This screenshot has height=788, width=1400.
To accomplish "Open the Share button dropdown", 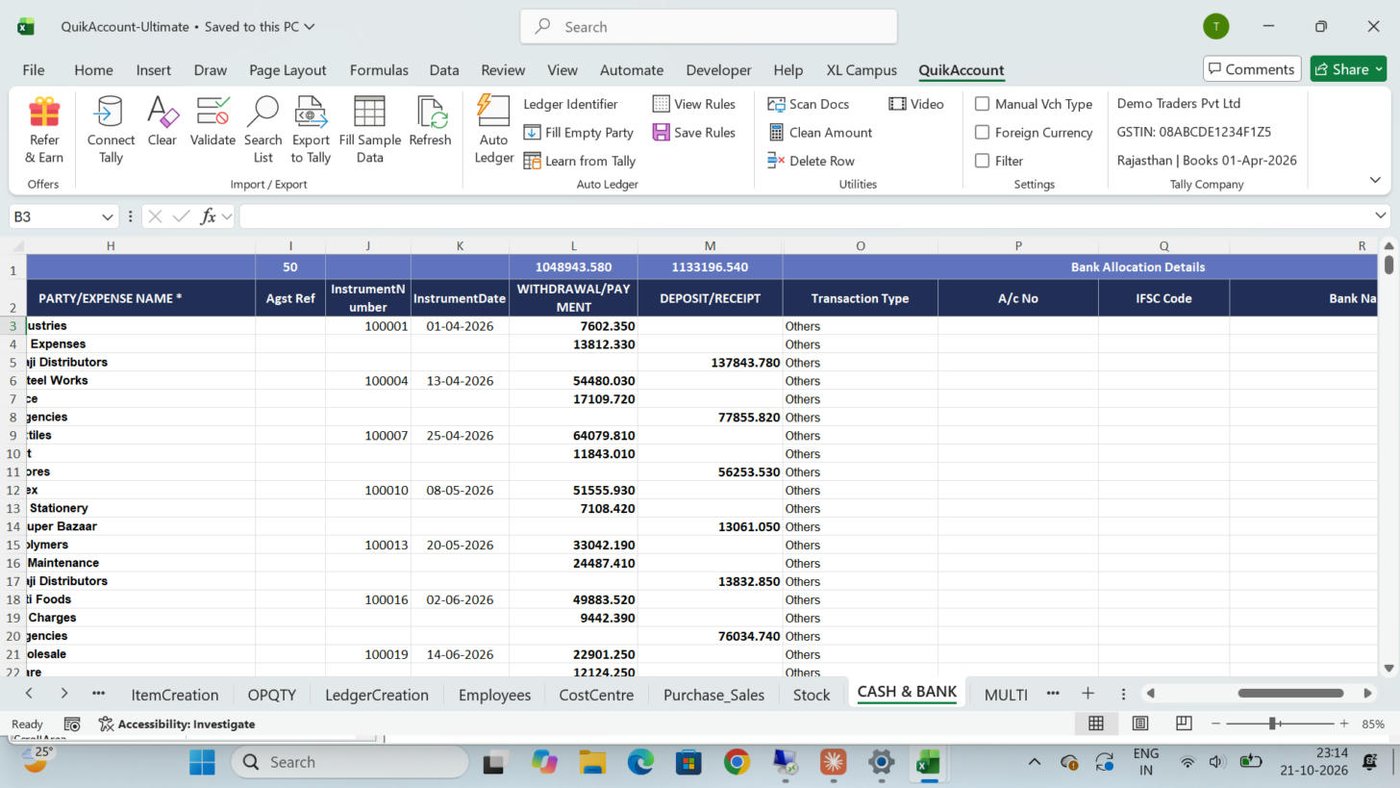I will tap(1380, 69).
